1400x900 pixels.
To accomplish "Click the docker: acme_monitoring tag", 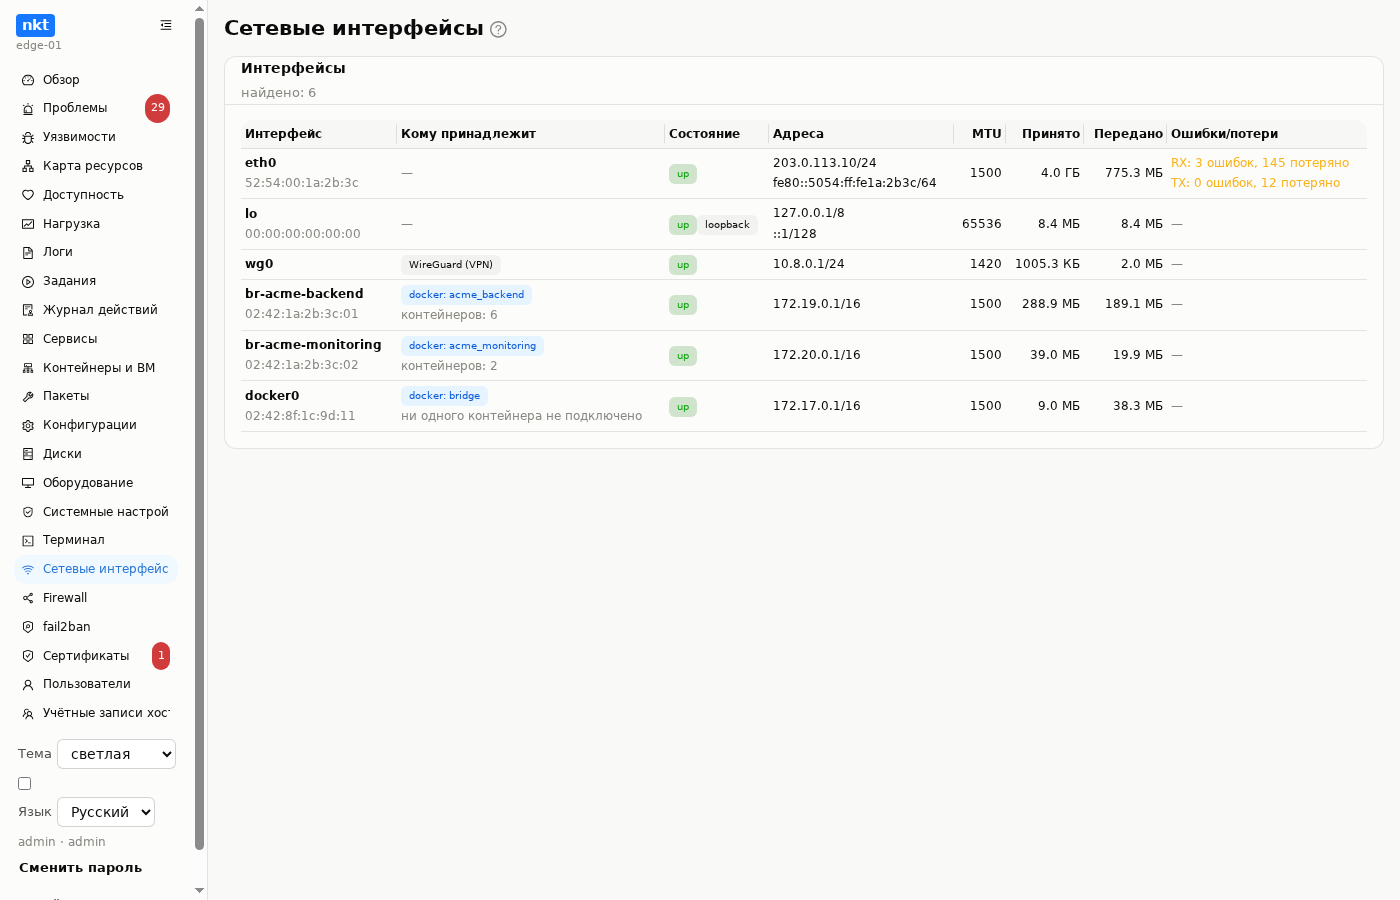I will [472, 346].
